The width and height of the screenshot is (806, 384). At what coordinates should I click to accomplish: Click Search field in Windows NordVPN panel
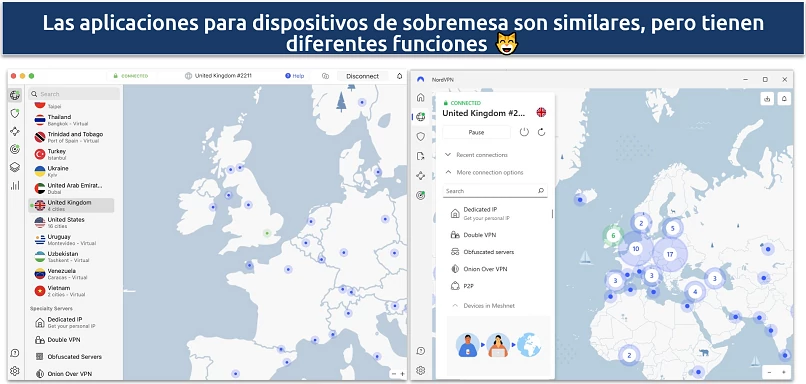point(495,191)
